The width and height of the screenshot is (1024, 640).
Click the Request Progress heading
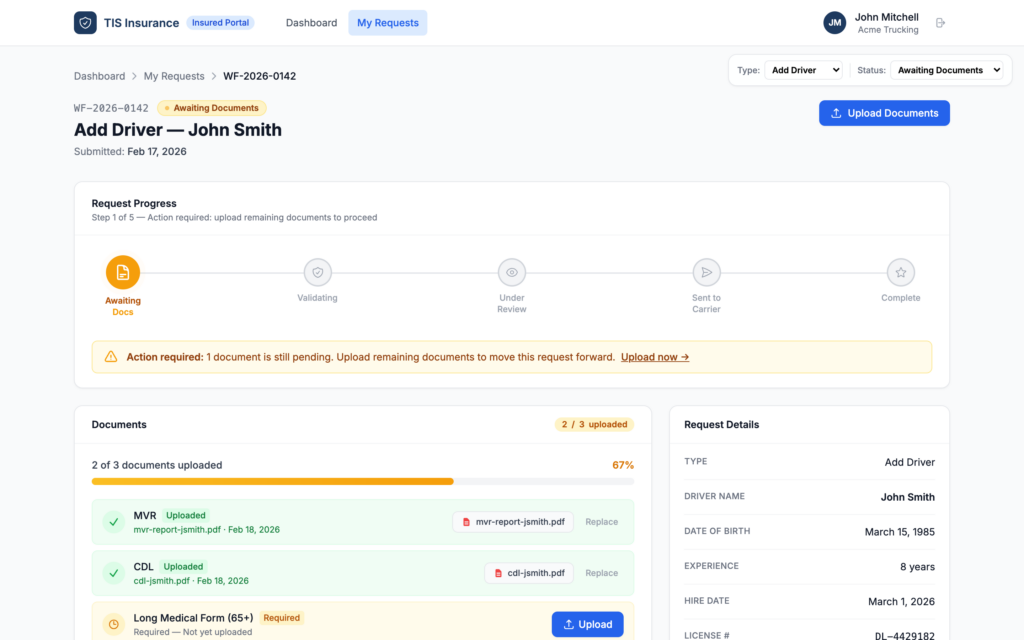(x=134, y=203)
